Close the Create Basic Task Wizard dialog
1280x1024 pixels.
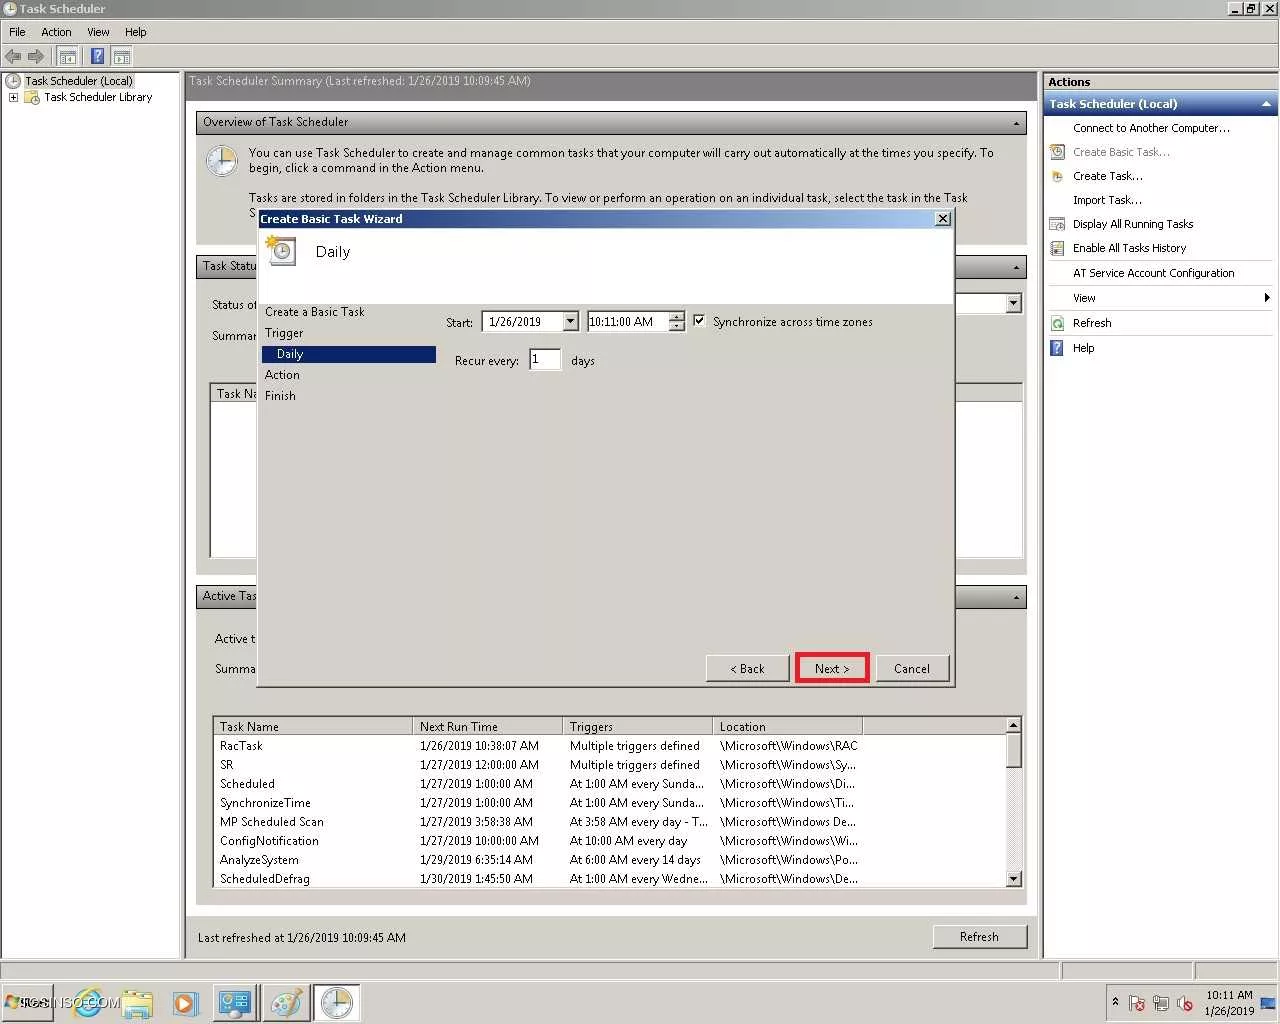tap(942, 219)
